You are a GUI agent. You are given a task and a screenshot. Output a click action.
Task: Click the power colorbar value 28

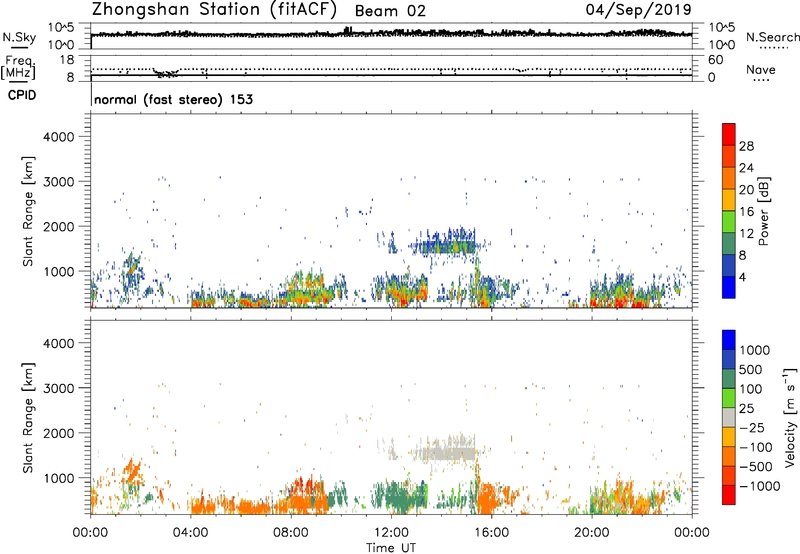pyautogui.click(x=746, y=146)
